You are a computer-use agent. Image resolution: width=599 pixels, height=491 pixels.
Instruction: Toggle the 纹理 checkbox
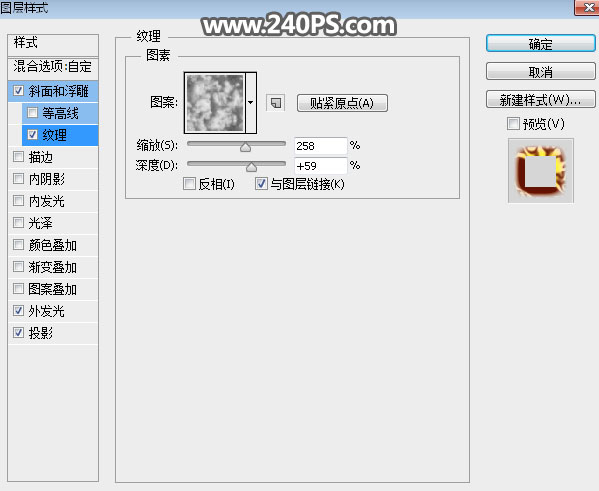(32, 134)
